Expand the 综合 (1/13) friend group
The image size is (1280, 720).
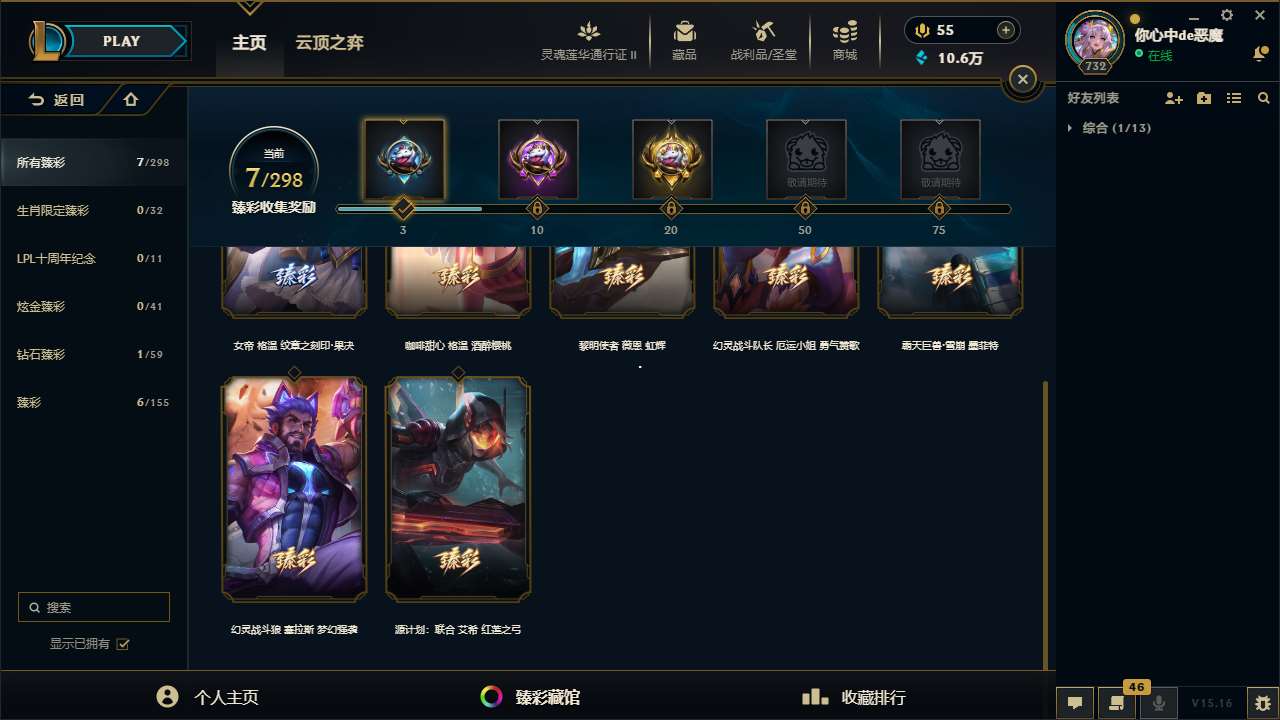coord(1070,128)
